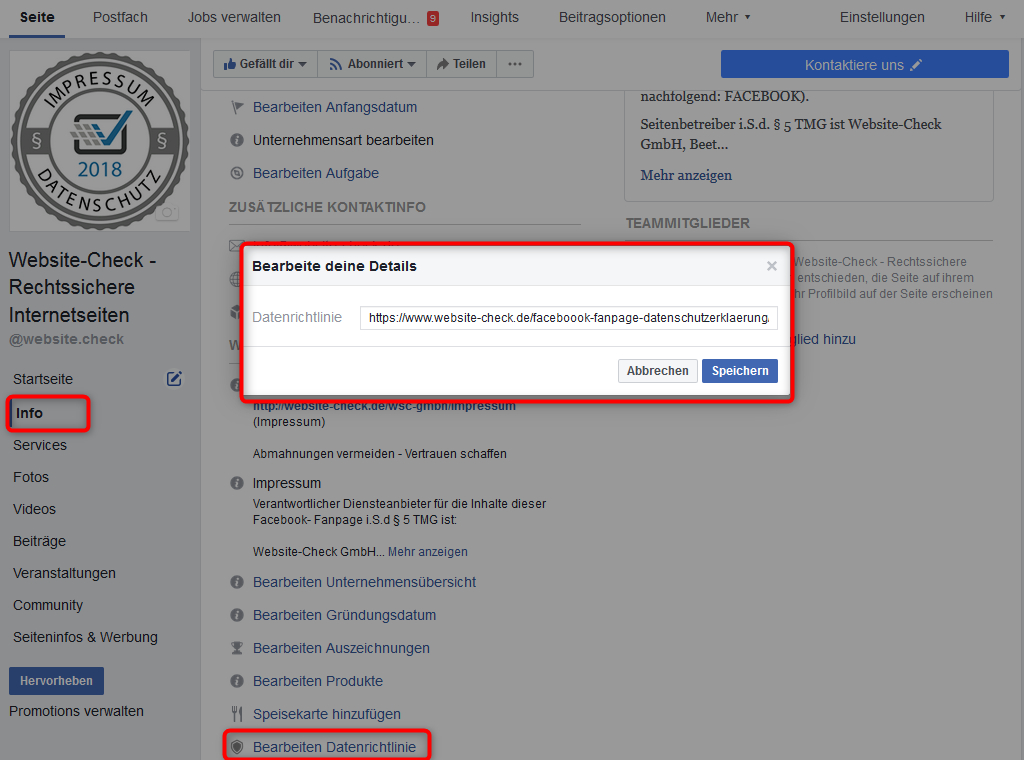Click the info icon beside Unternehmensart bearbeiten

pos(237,140)
